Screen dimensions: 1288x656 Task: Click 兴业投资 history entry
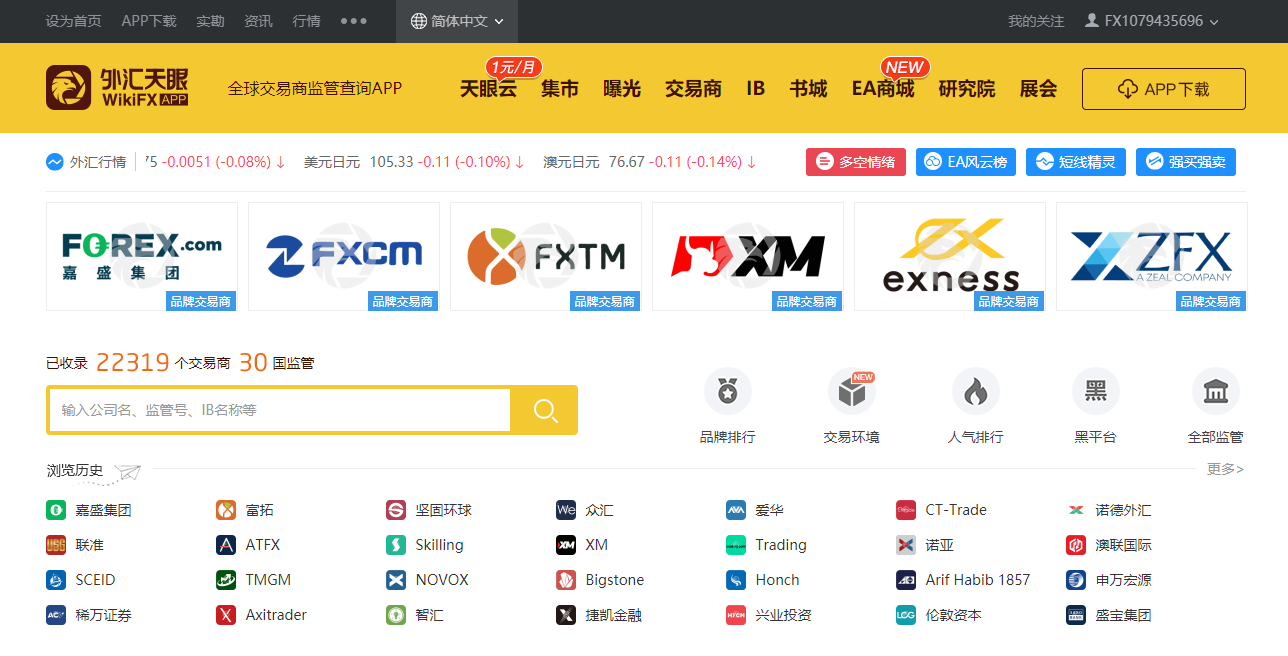coord(769,615)
